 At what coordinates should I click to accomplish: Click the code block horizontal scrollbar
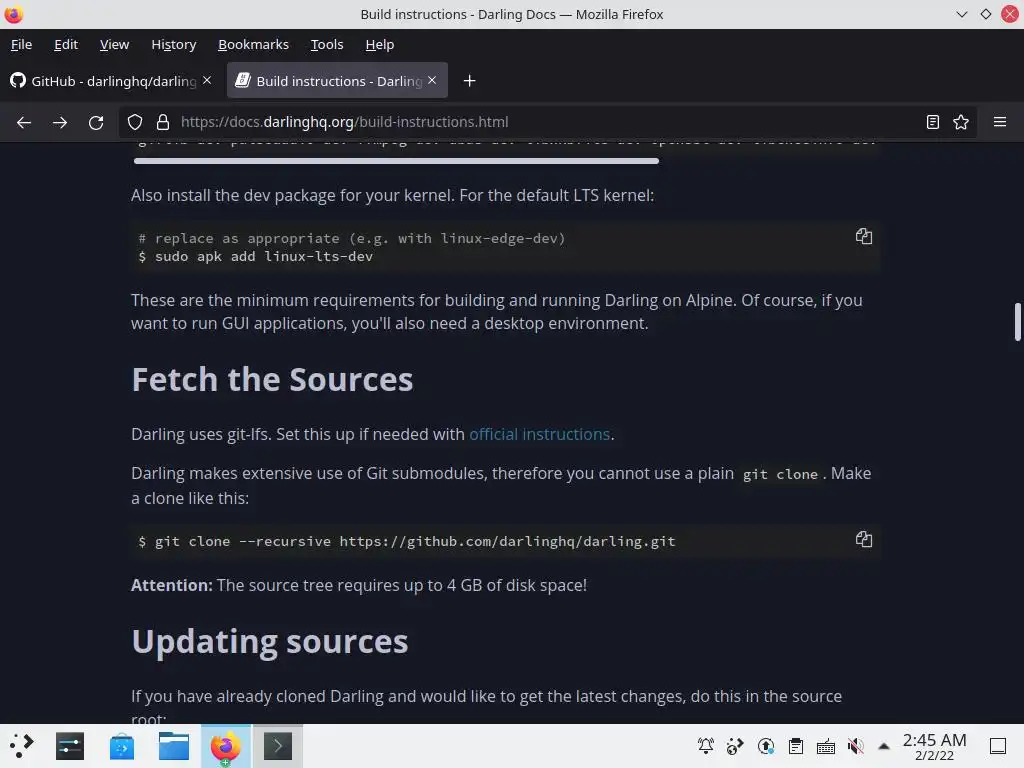tap(396, 161)
